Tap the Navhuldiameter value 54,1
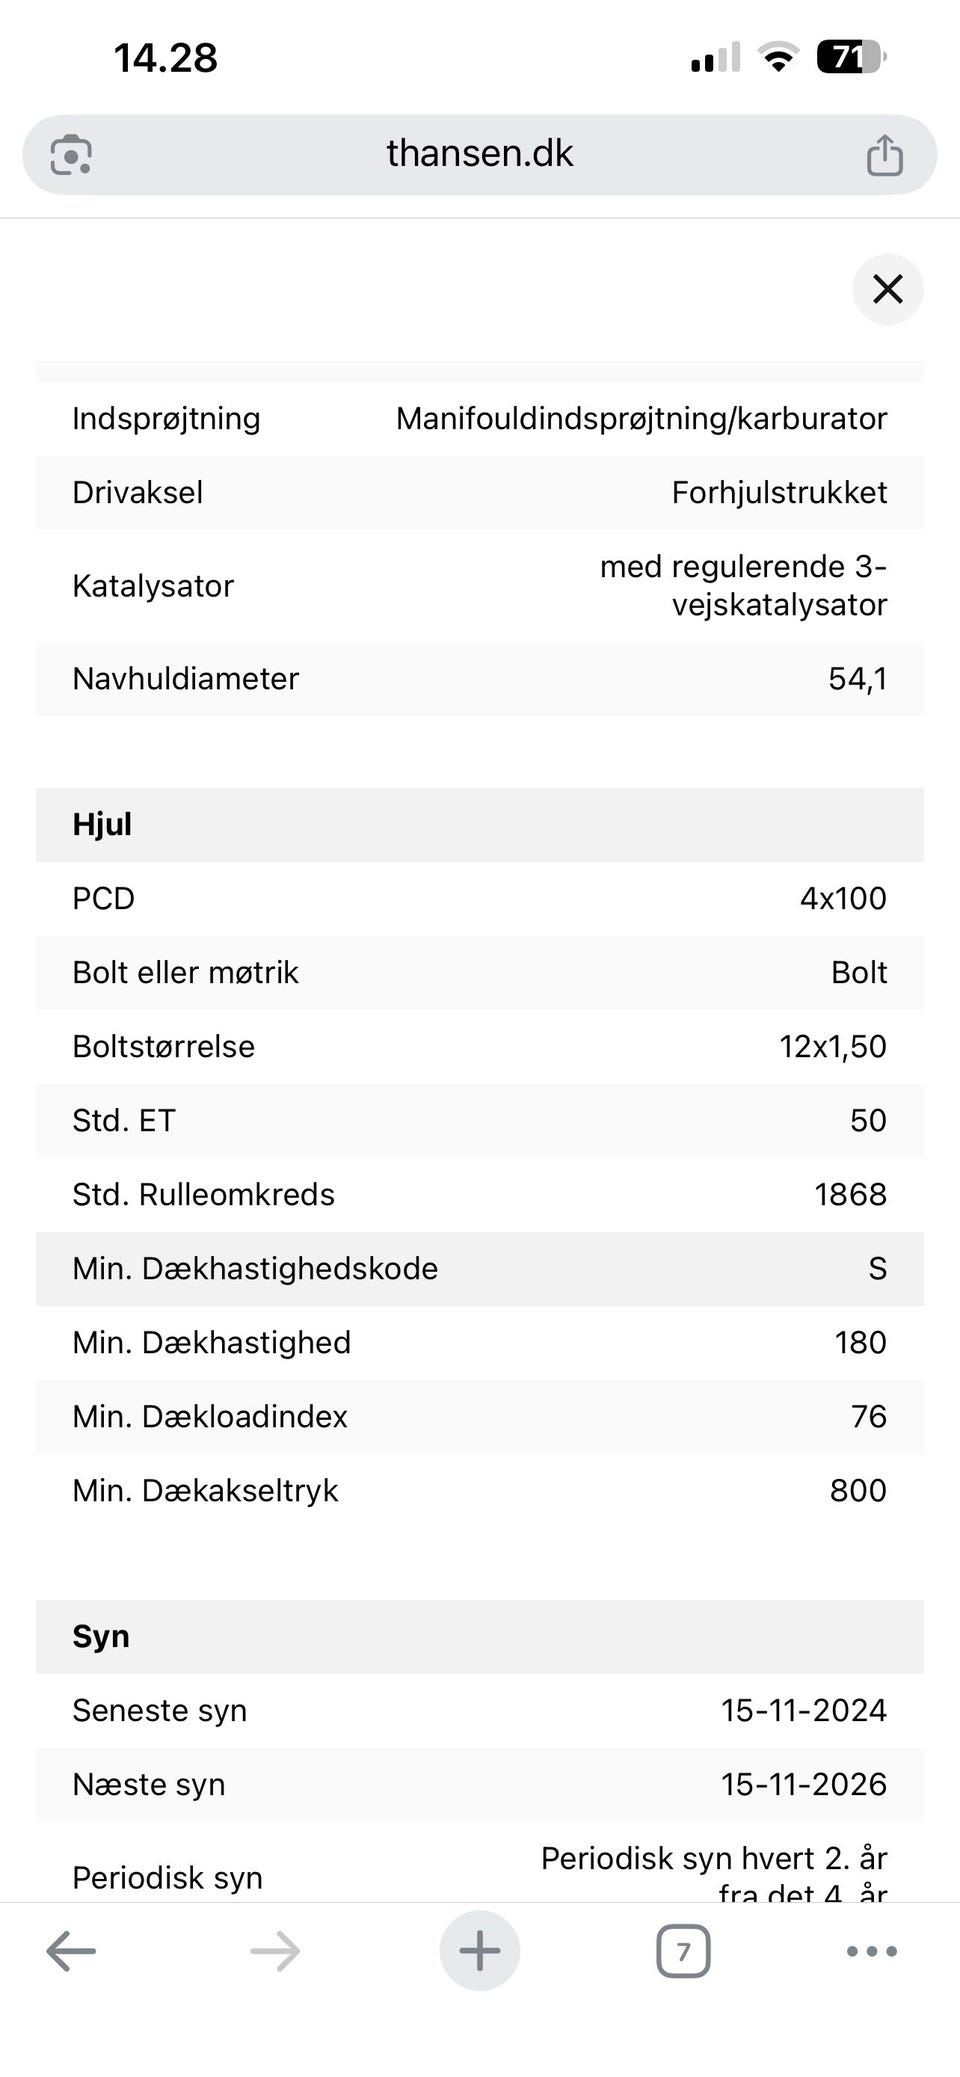960x2077 pixels. click(857, 679)
